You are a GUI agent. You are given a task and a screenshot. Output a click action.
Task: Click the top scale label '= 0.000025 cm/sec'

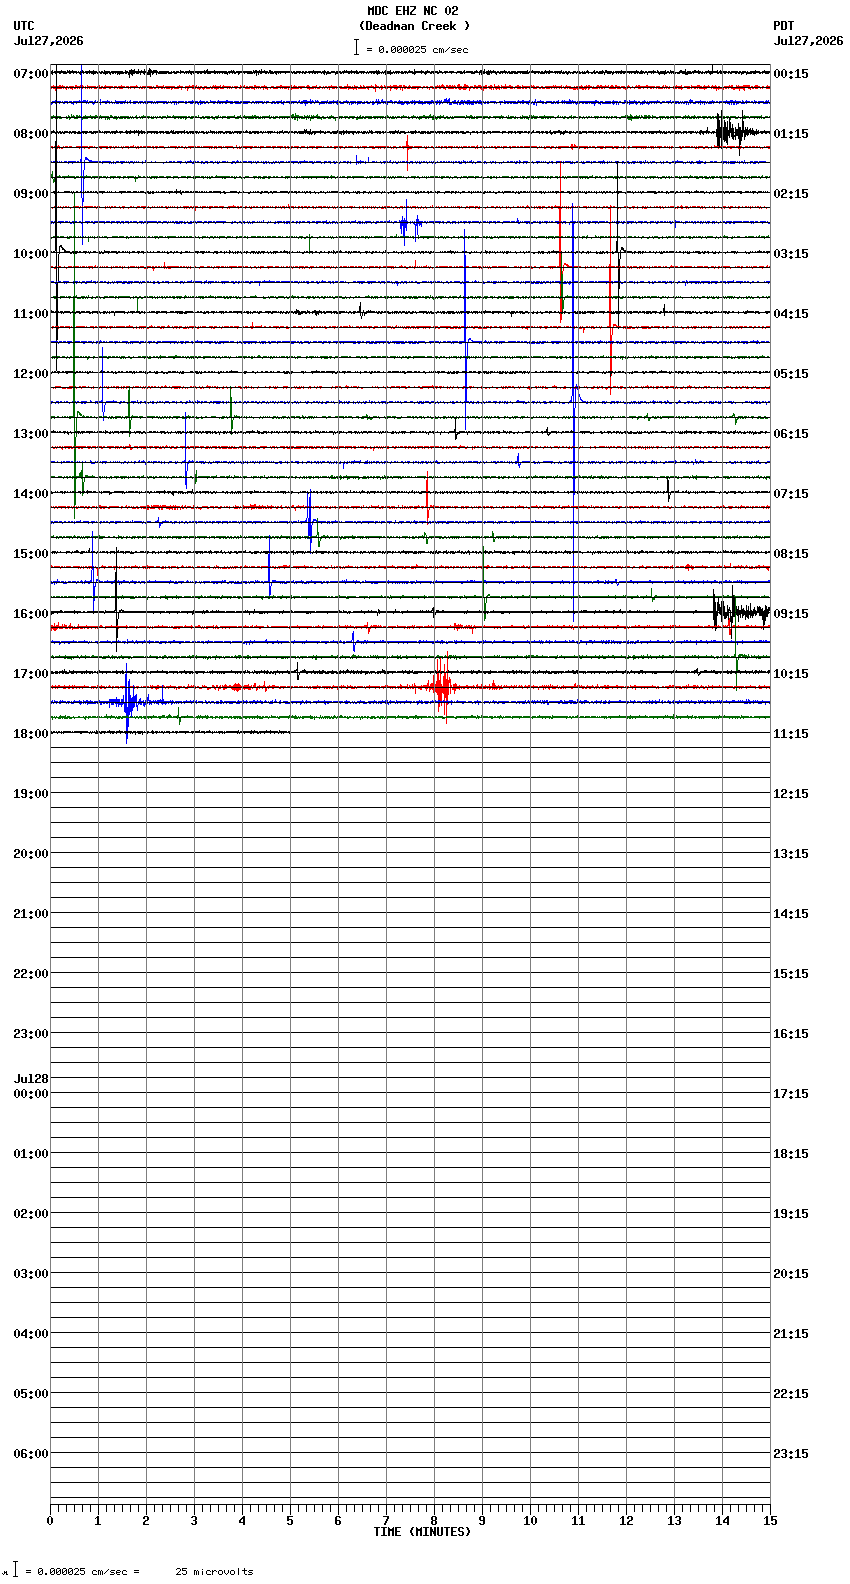(417, 49)
